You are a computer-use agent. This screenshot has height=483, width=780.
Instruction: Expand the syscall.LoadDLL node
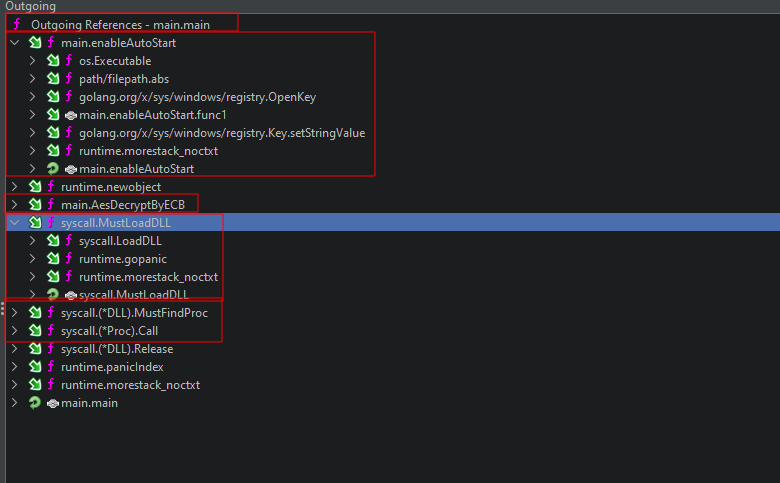(x=32, y=241)
